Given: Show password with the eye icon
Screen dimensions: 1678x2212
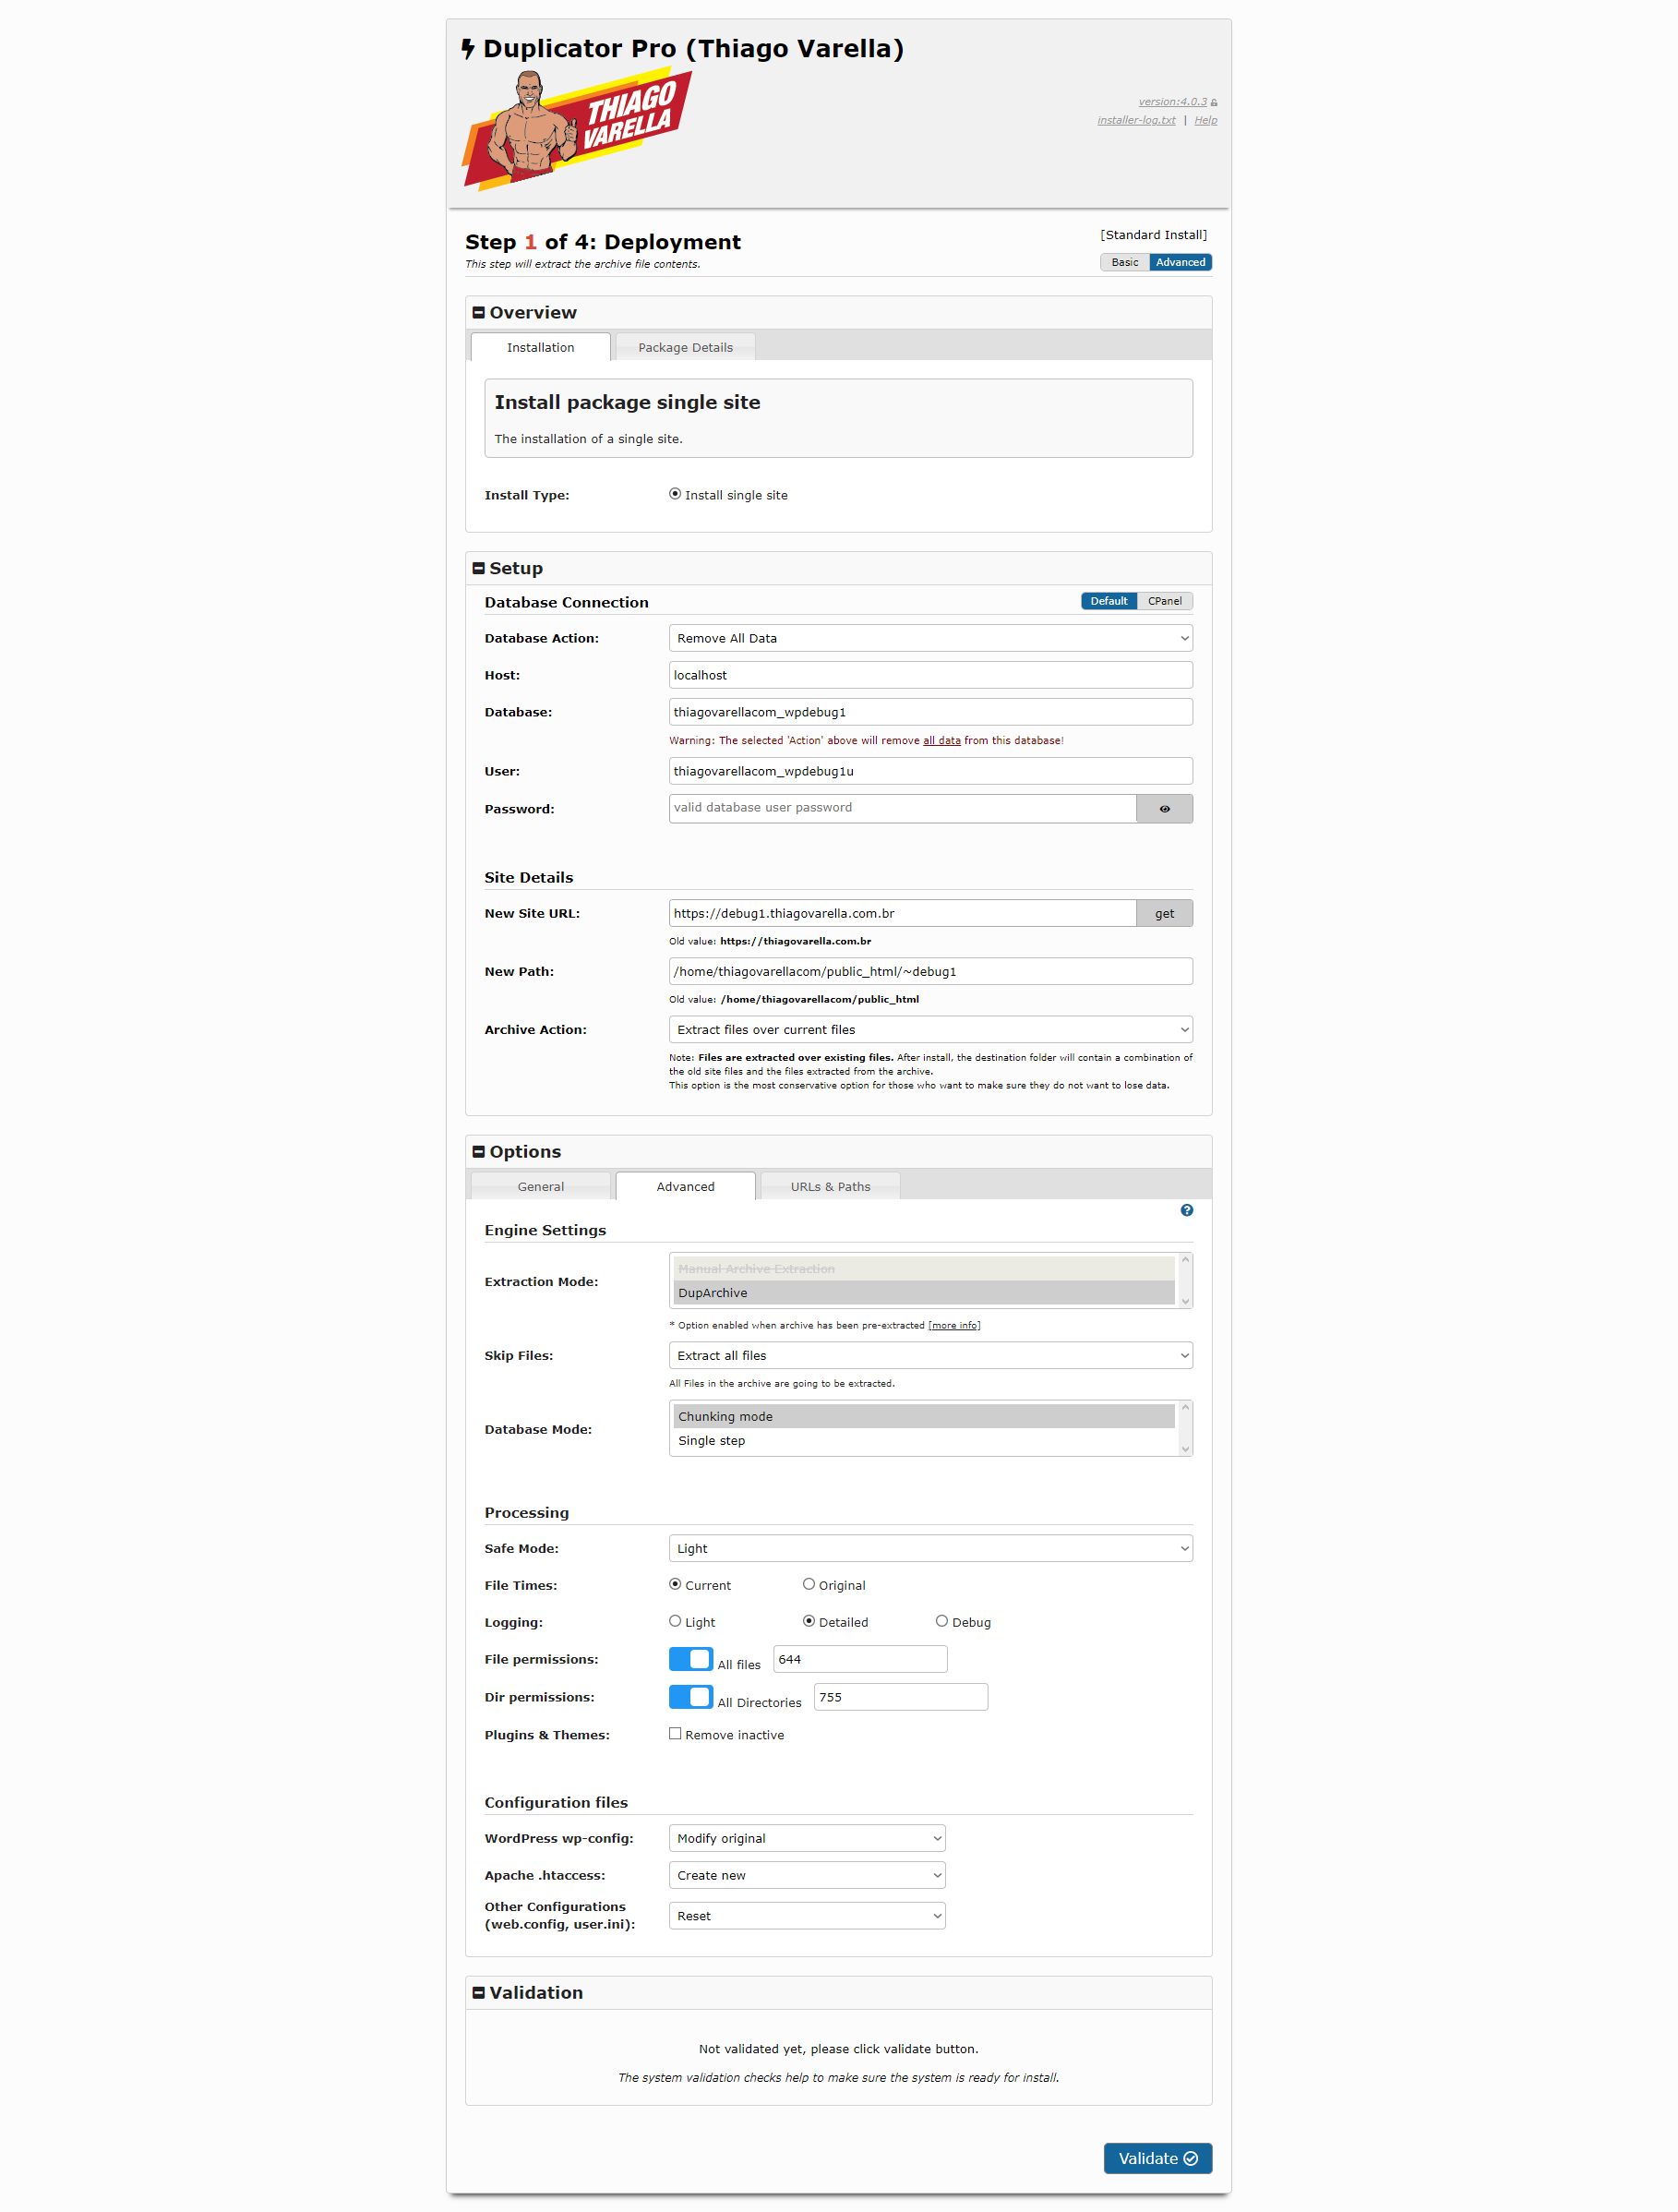Looking at the screenshot, I should tap(1164, 809).
